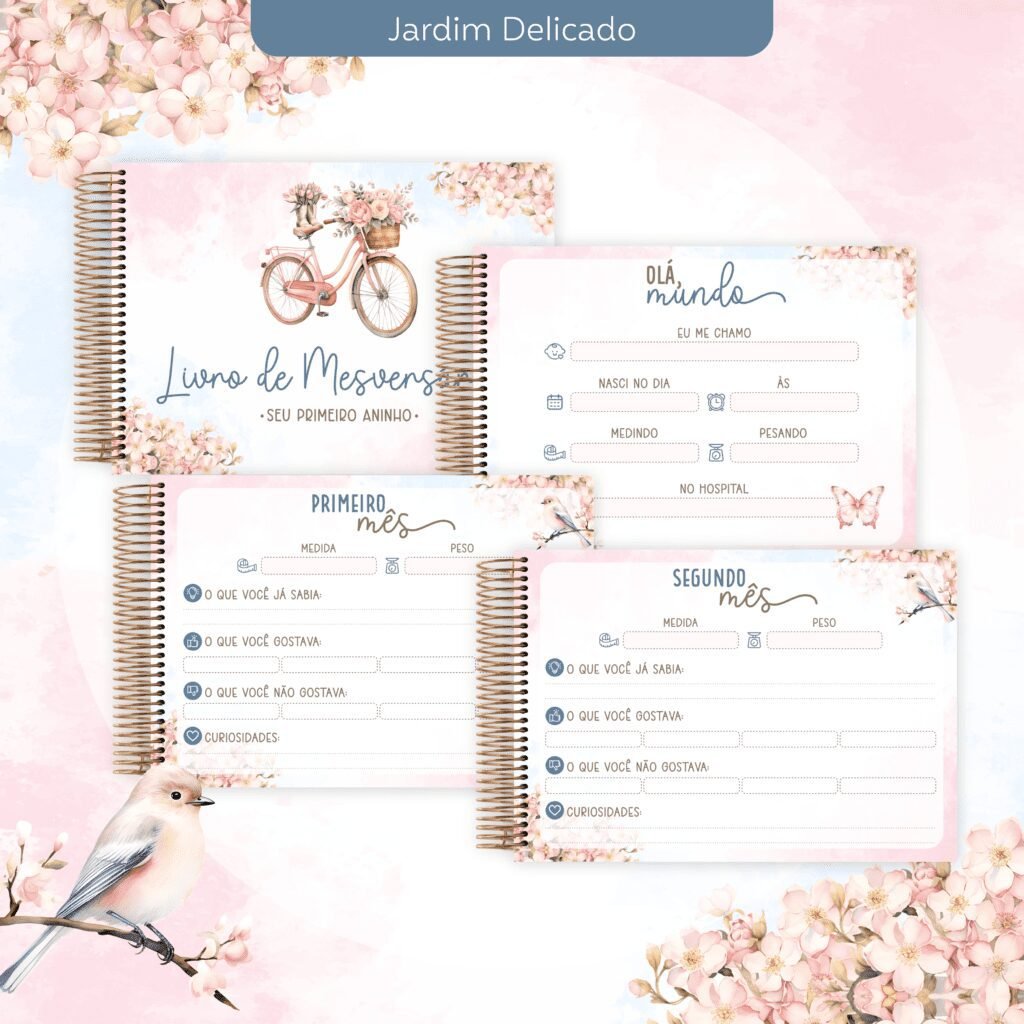Click the Peso field on the Segundo mês page
The height and width of the screenshot is (1024, 1024).
pyautogui.click(x=824, y=640)
